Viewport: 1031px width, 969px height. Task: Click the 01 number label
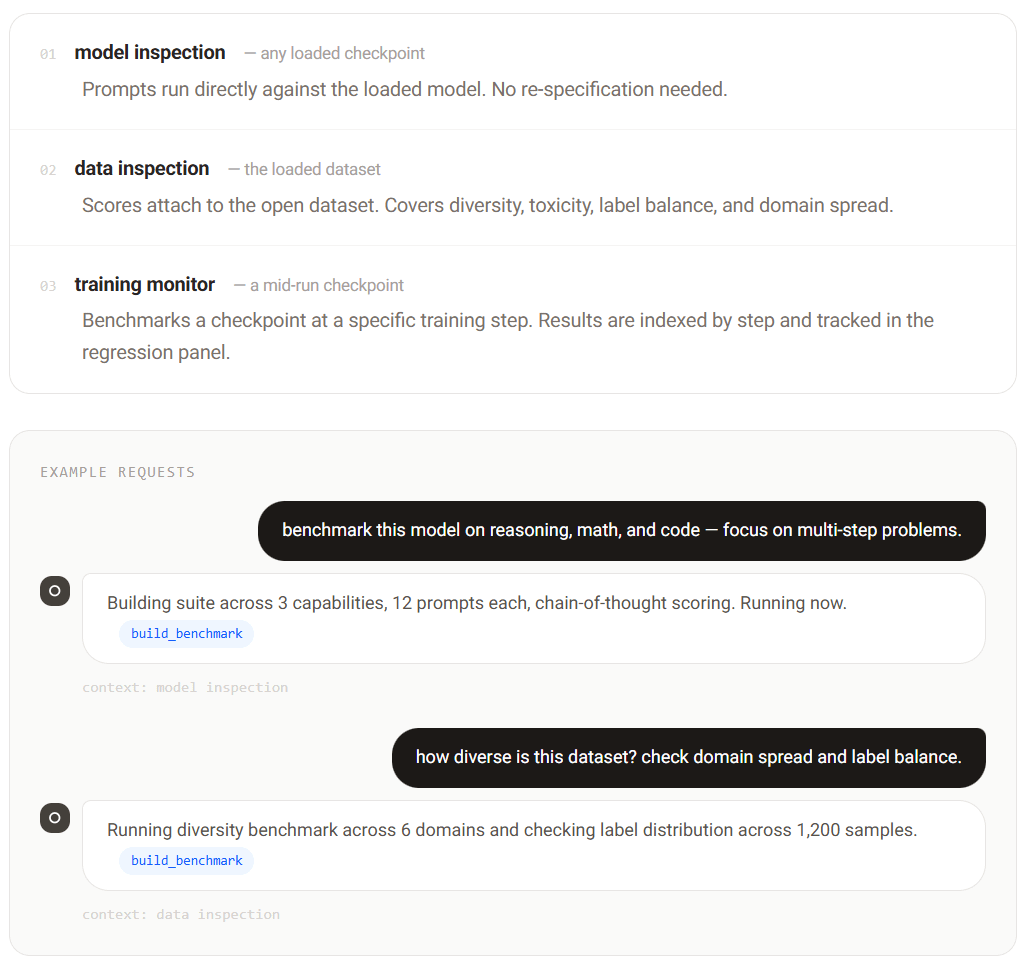pyautogui.click(x=48, y=54)
